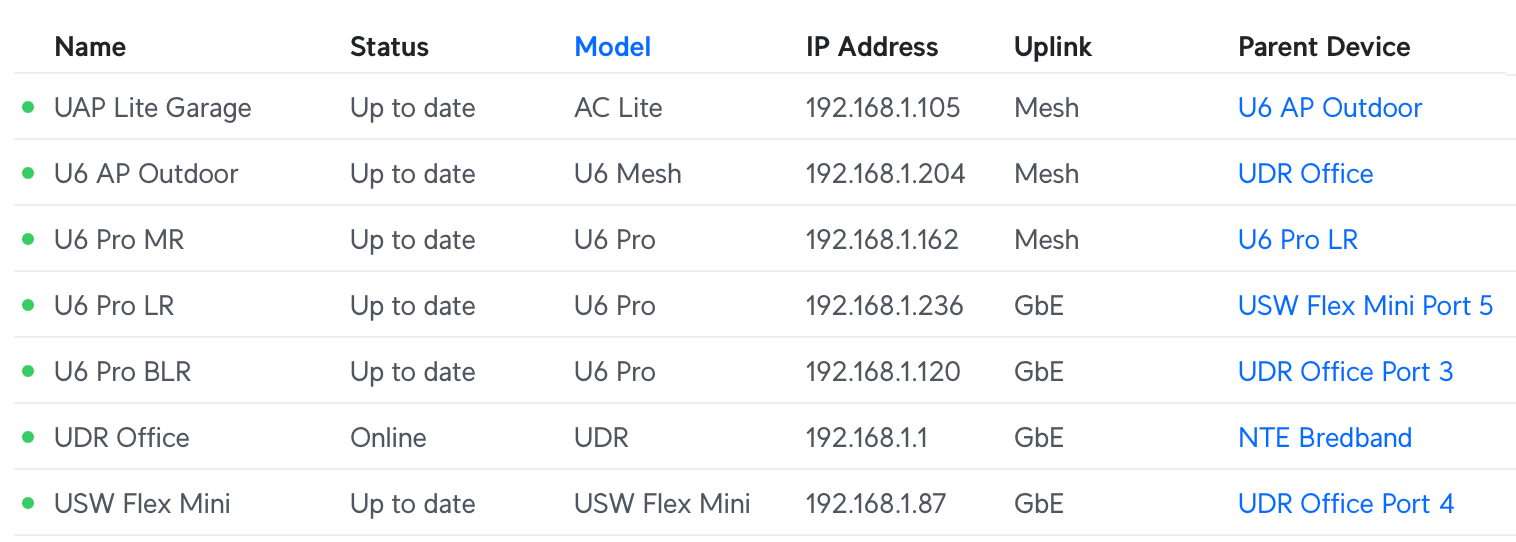Sort devices by Model column header
Image resolution: width=1516 pixels, height=542 pixels.
tap(612, 47)
